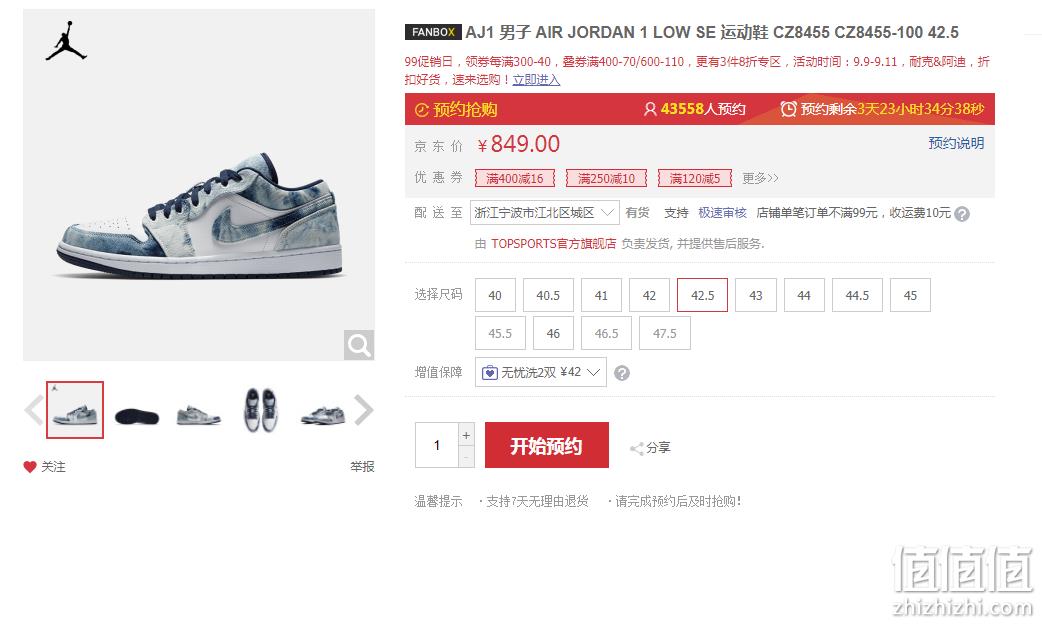Click the Jordan Jumpman logo
The height and width of the screenshot is (625, 1042).
(x=66, y=41)
